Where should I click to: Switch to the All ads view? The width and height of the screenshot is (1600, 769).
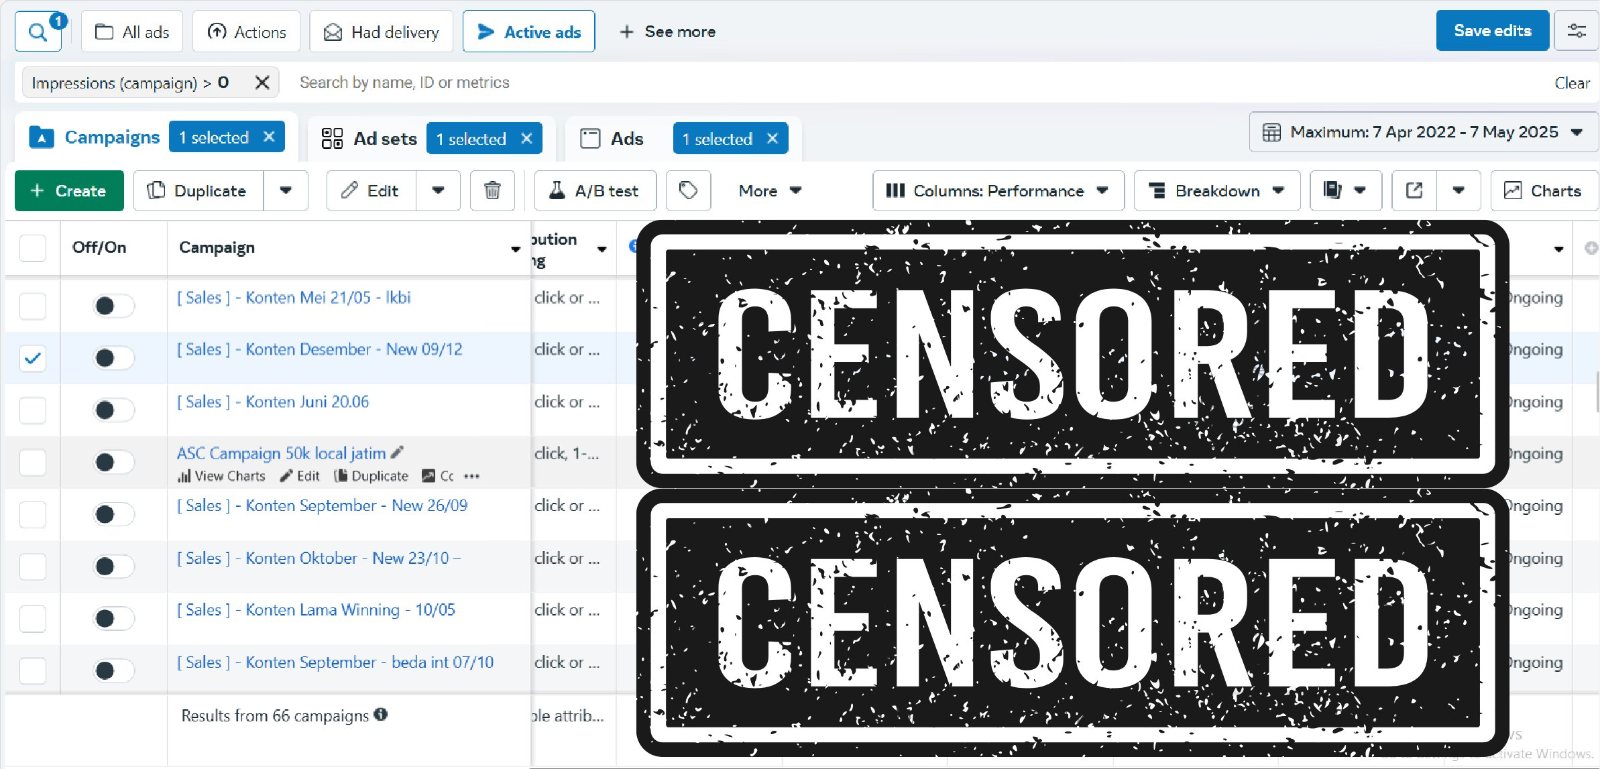pyautogui.click(x=132, y=32)
